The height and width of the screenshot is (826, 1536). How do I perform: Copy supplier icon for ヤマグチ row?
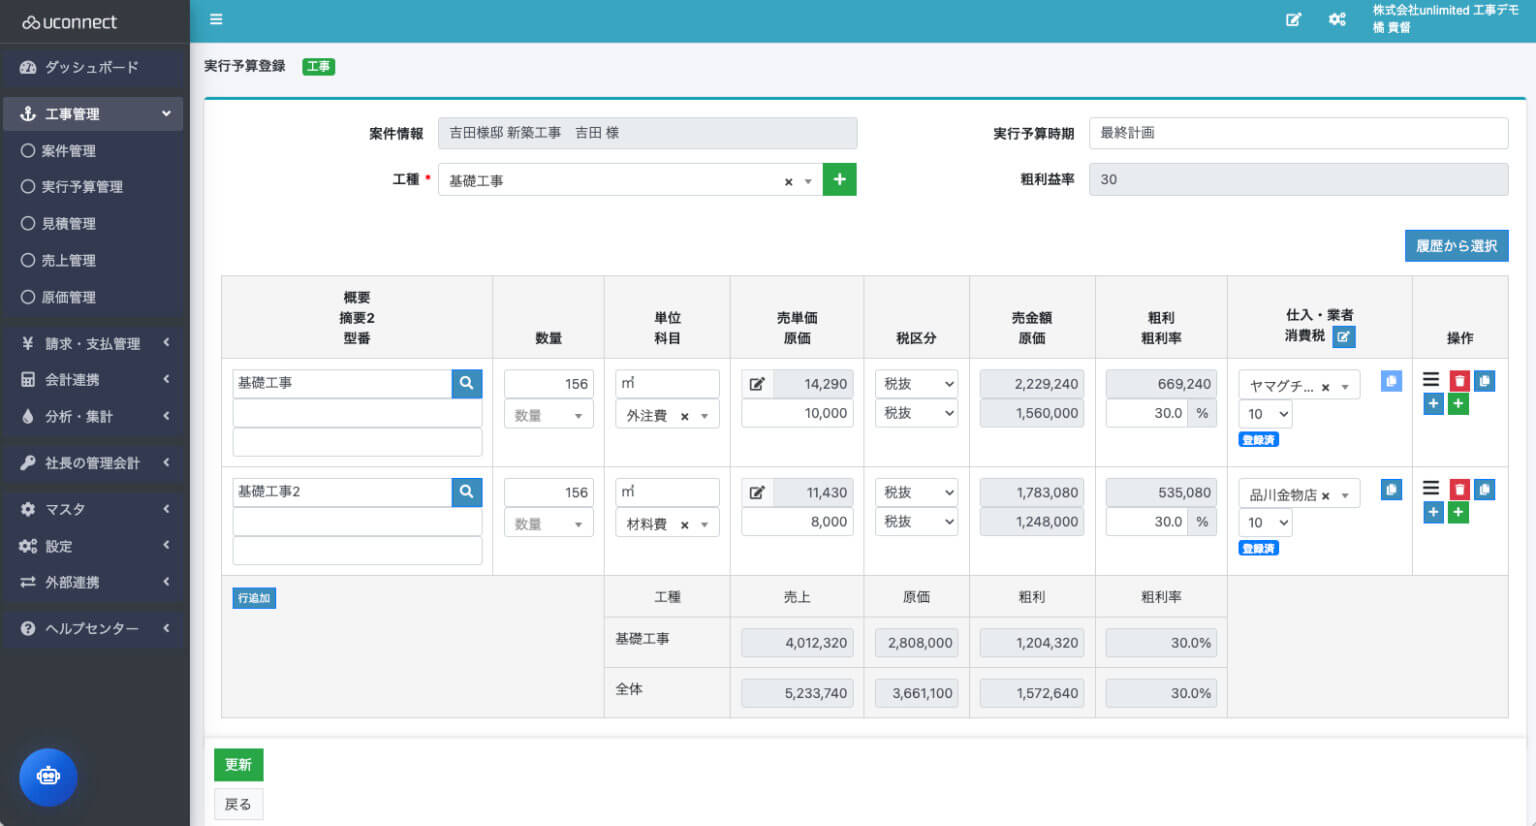(x=1391, y=381)
